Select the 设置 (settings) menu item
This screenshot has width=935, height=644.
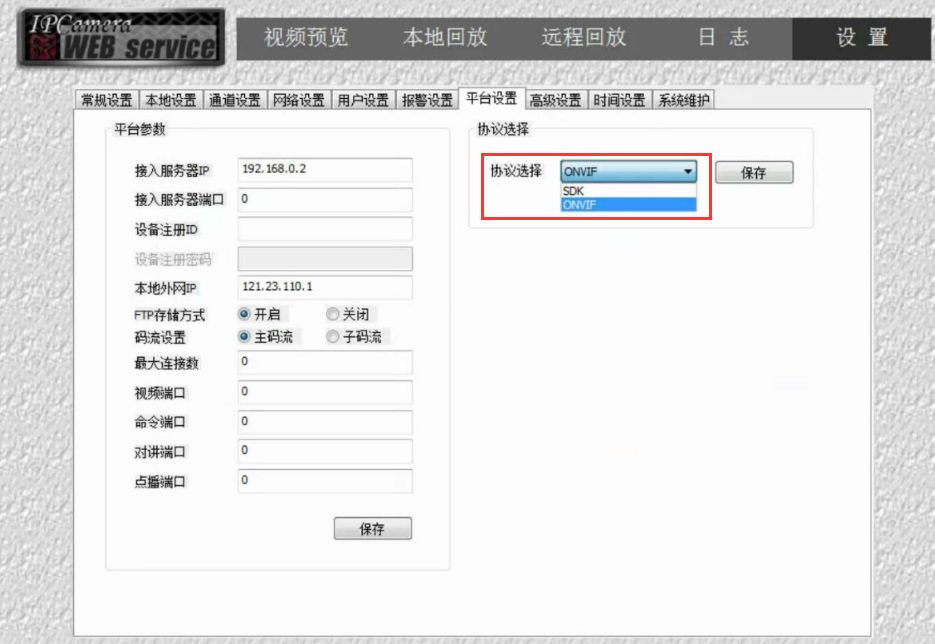(862, 38)
